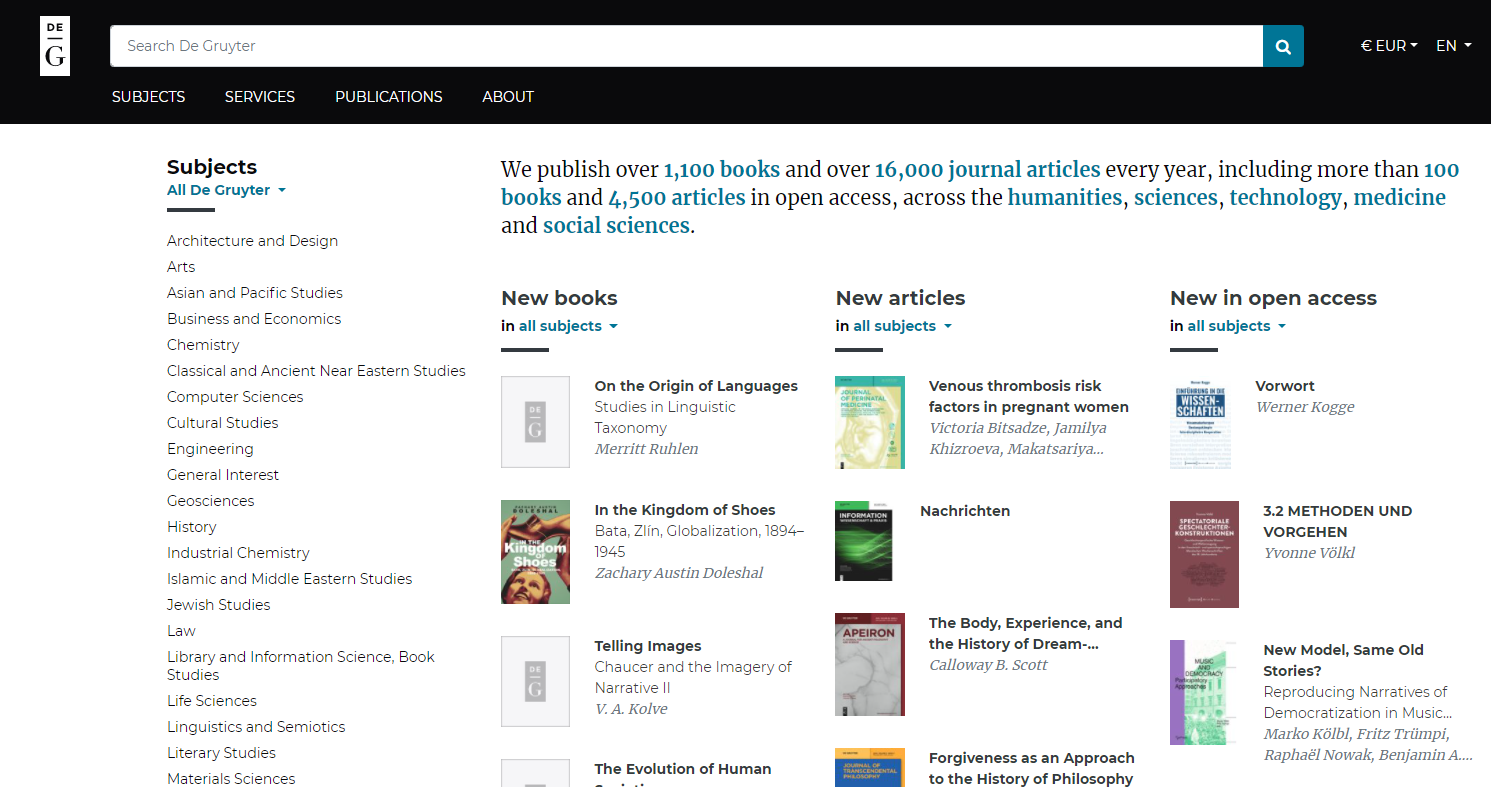Select Linguistics and Semiotics subject
Screen dimensions: 1491x787
click(256, 727)
